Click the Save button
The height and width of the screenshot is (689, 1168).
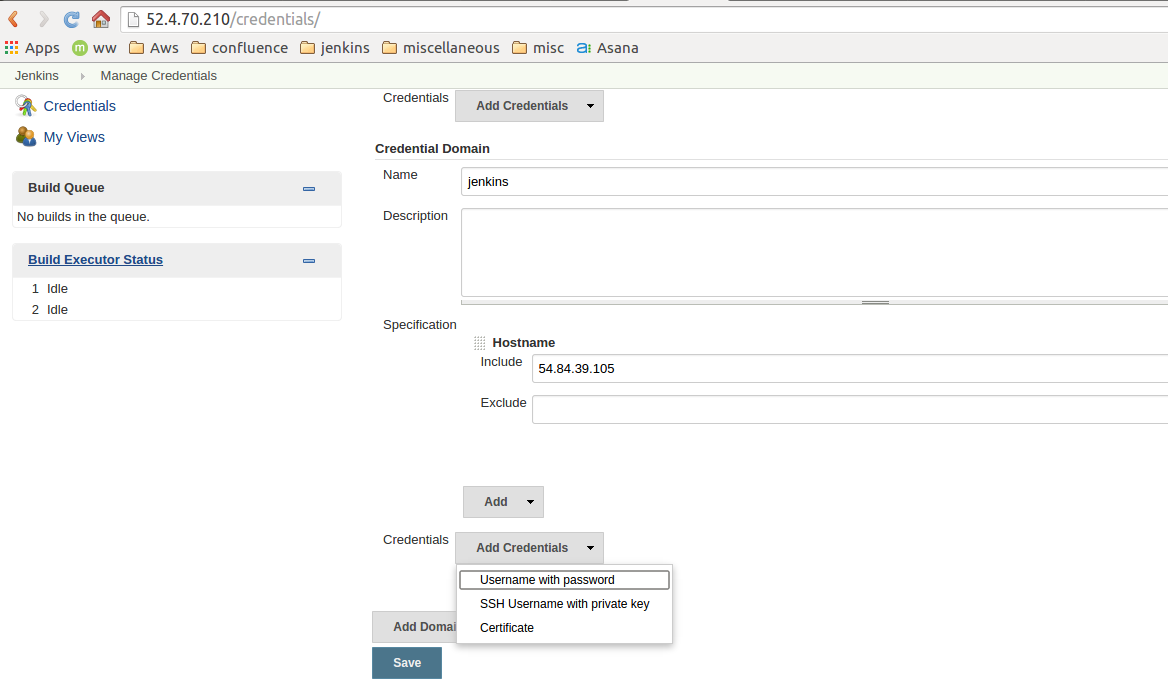point(407,663)
